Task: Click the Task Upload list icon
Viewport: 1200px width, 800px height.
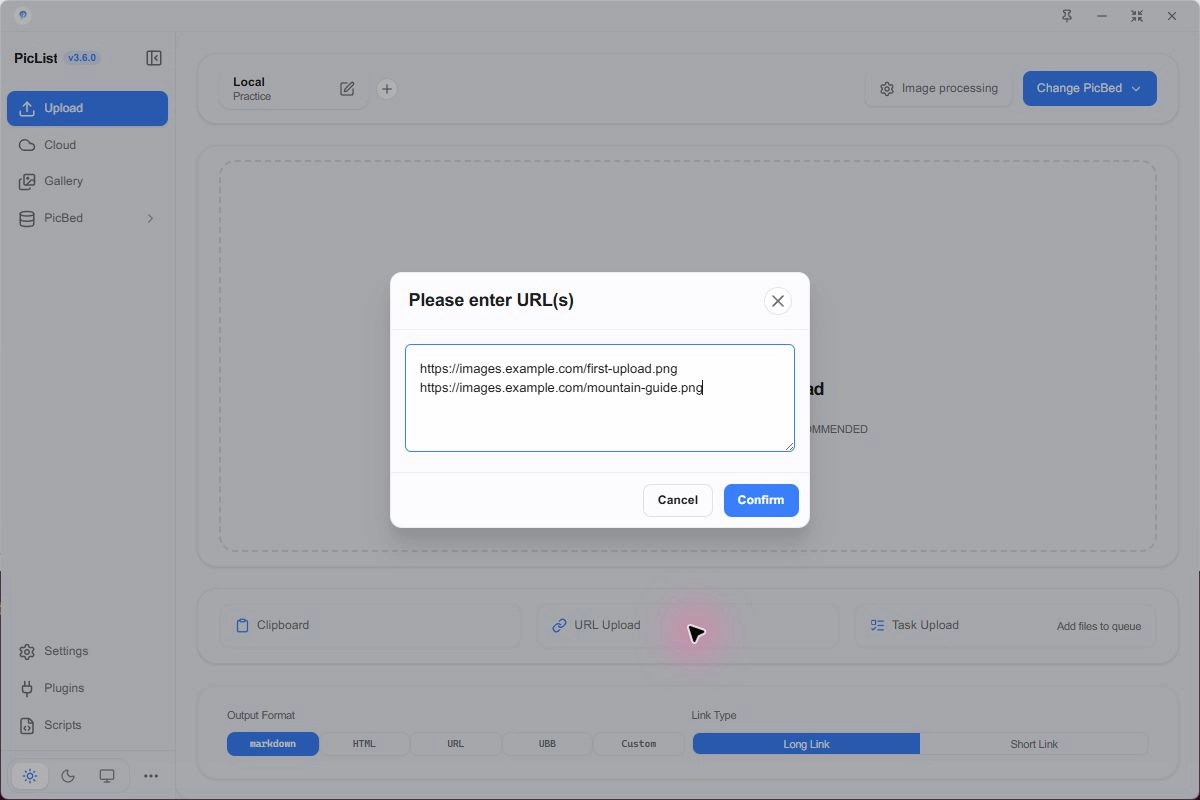Action: pos(877,625)
